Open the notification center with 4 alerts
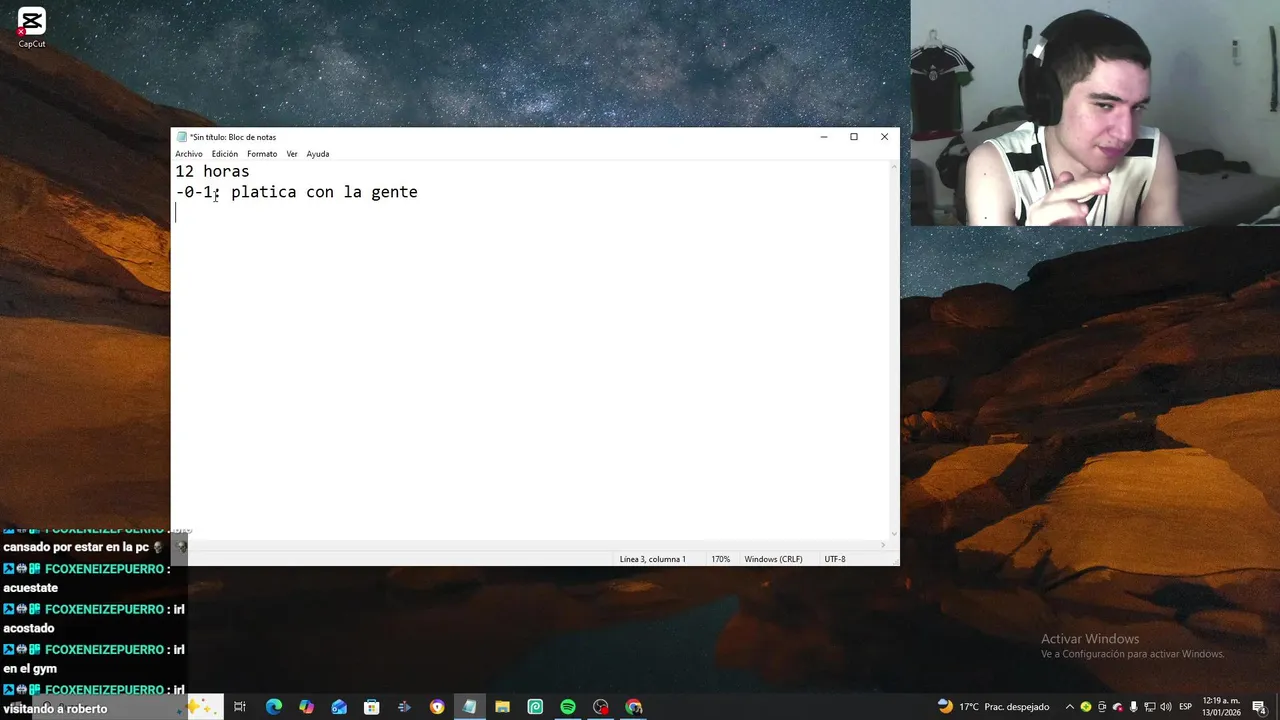The image size is (1280, 720). pyautogui.click(x=1260, y=708)
